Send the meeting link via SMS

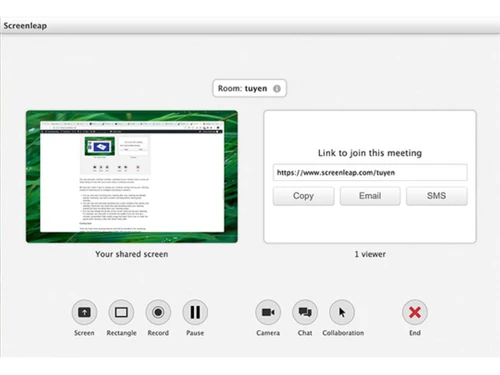(436, 196)
